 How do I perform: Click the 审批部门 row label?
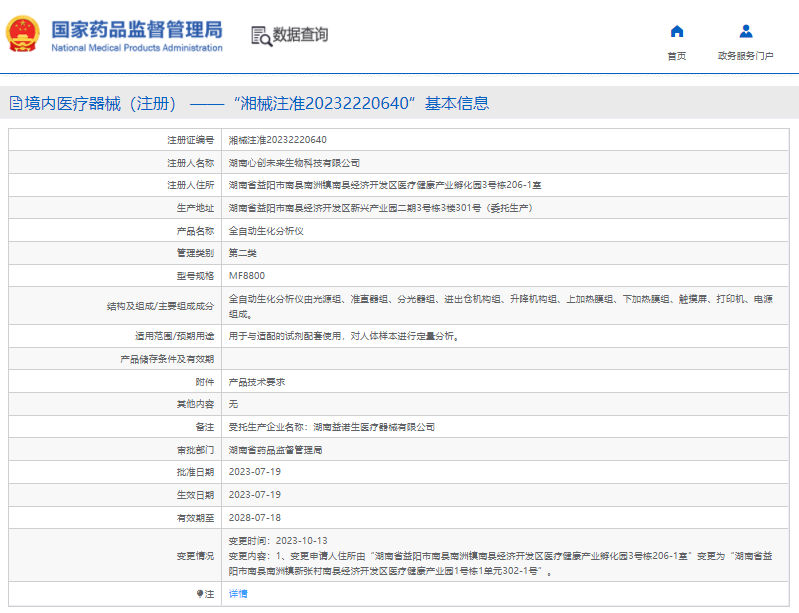[x=196, y=450]
